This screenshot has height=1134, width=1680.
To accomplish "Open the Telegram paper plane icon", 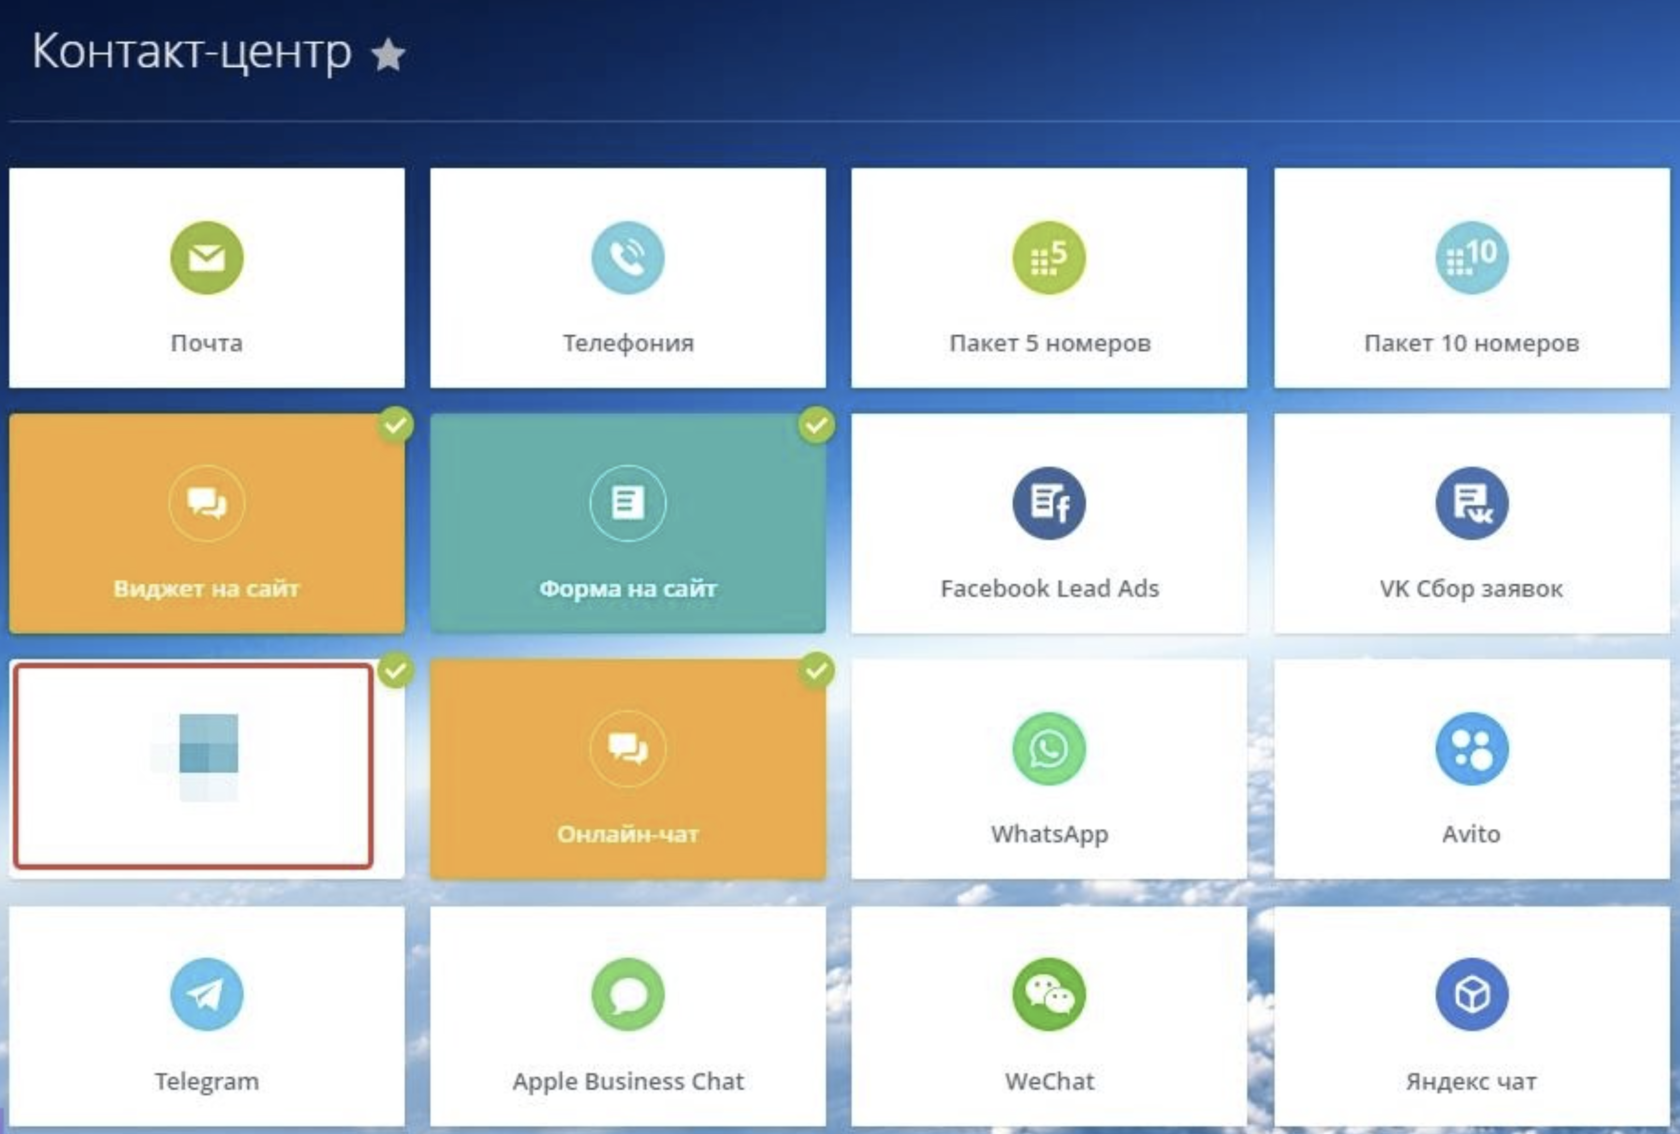I will point(207,994).
